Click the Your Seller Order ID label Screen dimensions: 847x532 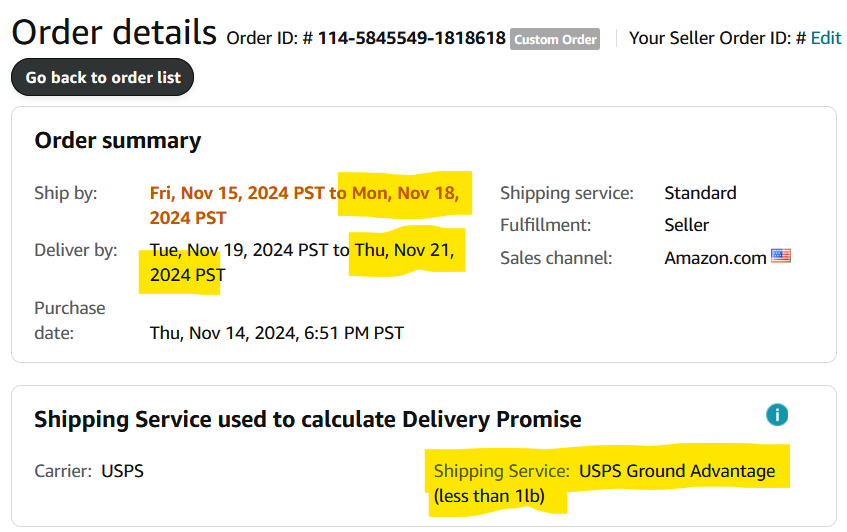click(x=717, y=38)
